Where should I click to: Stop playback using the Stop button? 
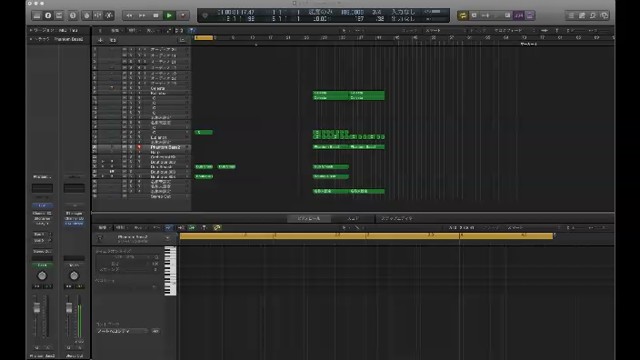156,16
